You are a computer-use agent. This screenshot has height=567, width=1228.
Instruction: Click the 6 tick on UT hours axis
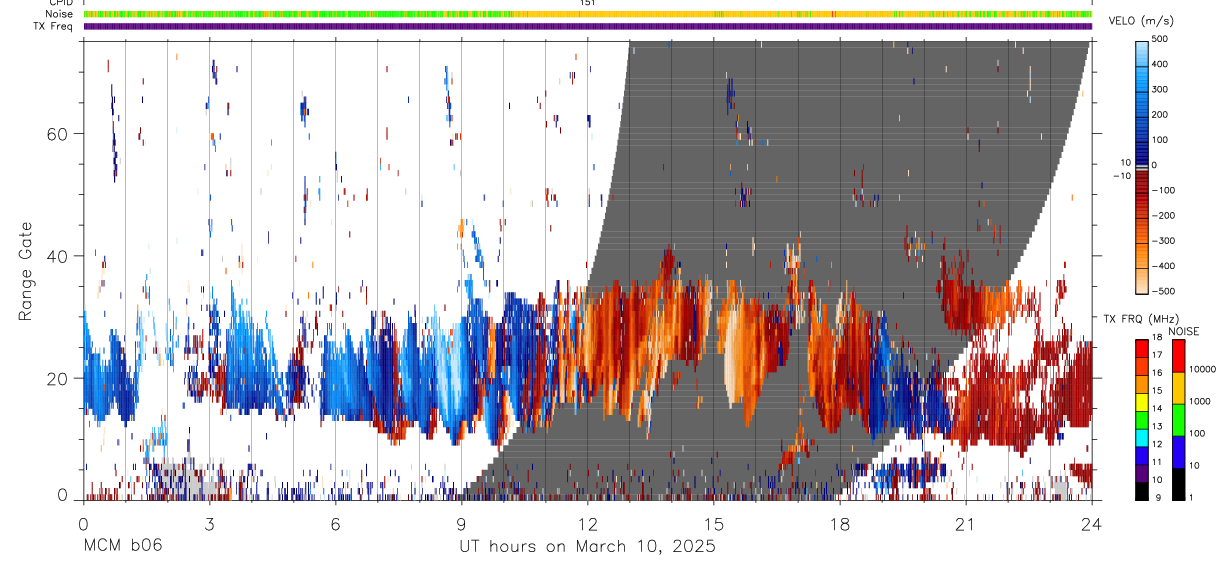click(335, 524)
